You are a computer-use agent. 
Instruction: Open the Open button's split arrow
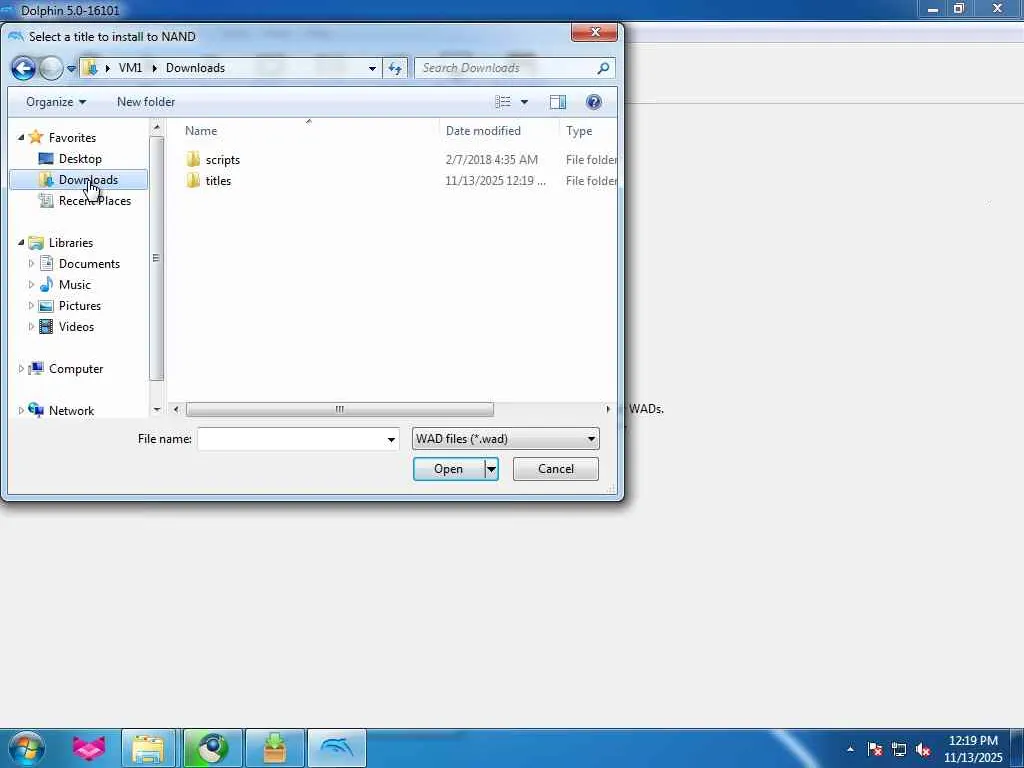(x=492, y=469)
